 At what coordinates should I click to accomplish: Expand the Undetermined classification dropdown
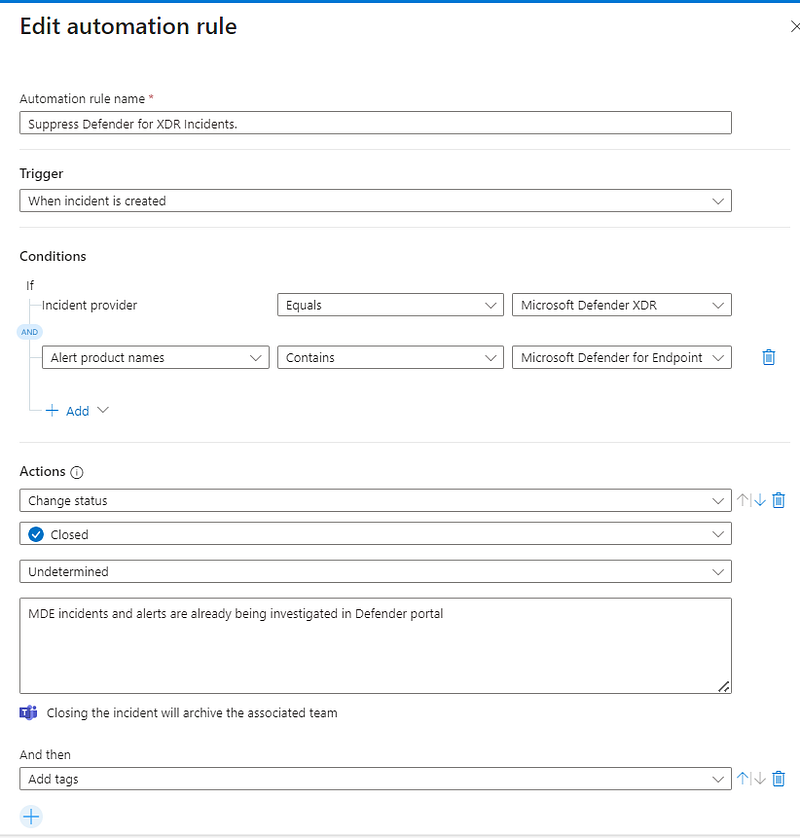pyautogui.click(x=375, y=571)
